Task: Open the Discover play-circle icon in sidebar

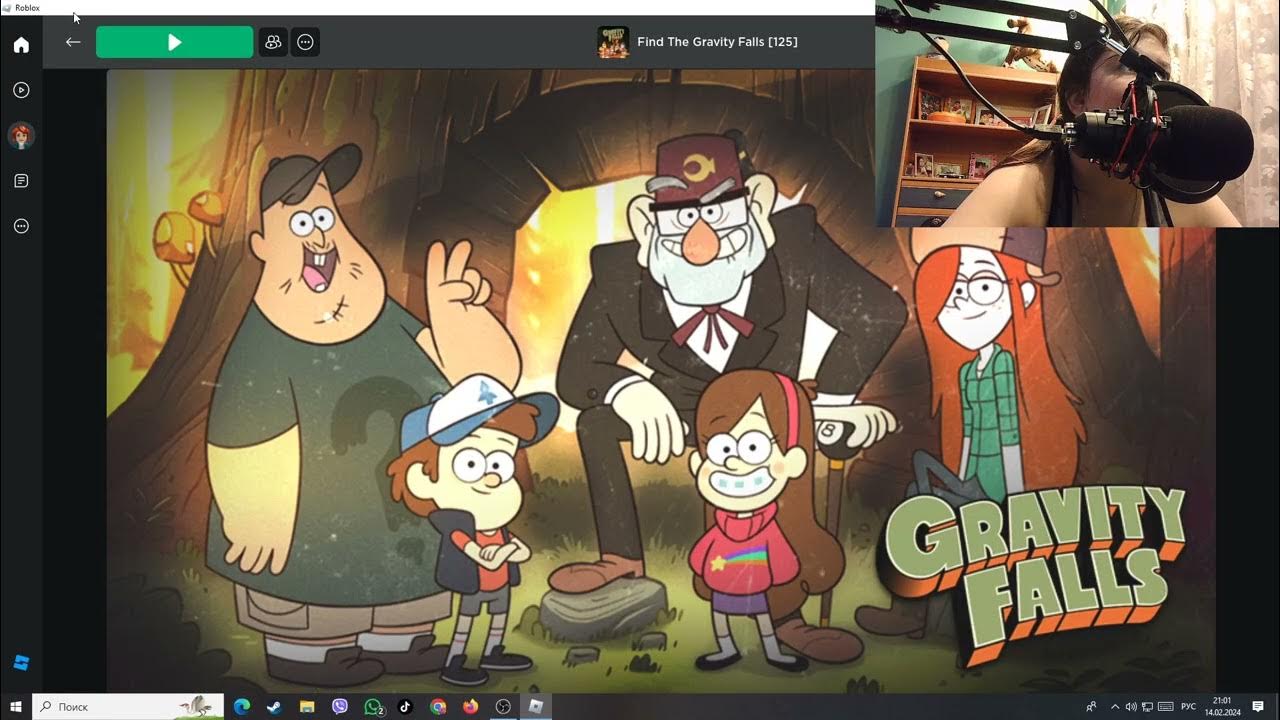Action: pos(21,90)
